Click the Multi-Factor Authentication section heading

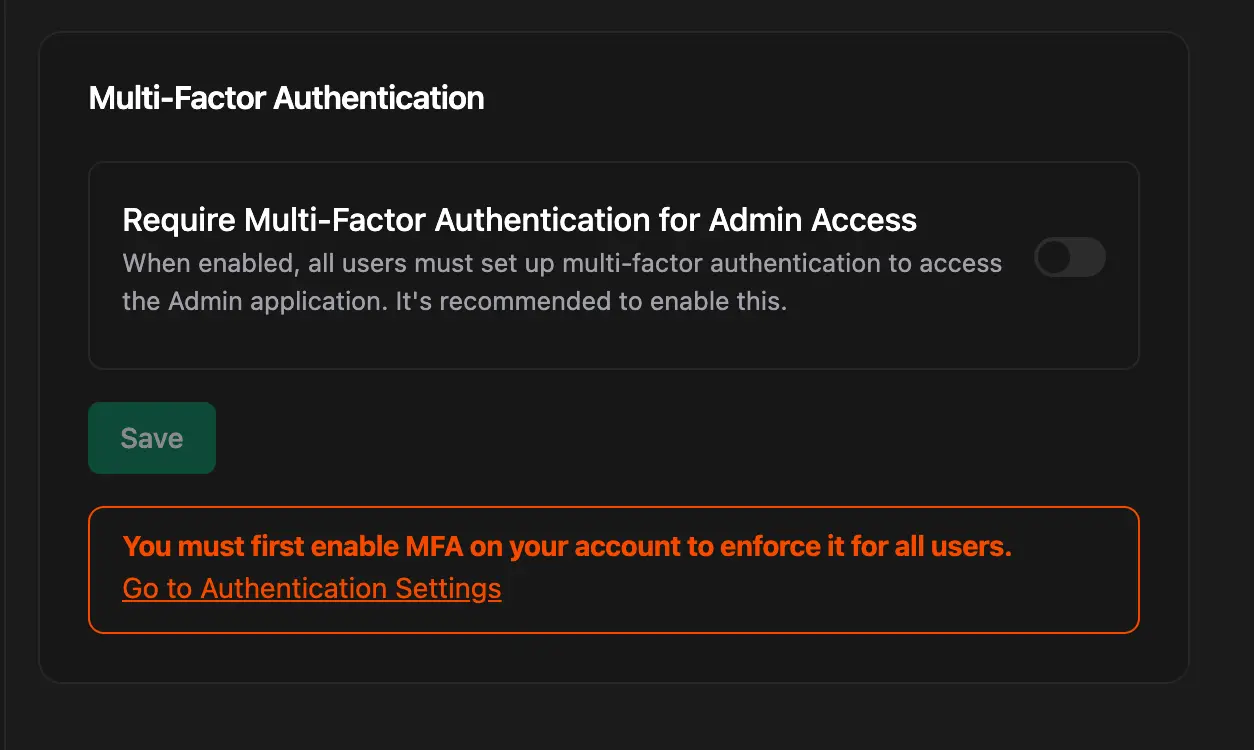(286, 97)
